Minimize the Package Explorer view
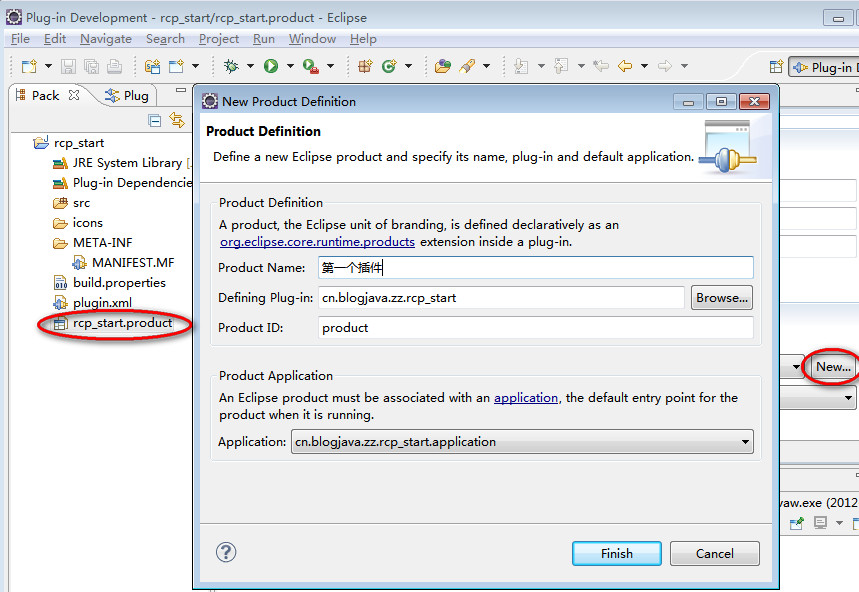859x592 pixels. point(181,90)
